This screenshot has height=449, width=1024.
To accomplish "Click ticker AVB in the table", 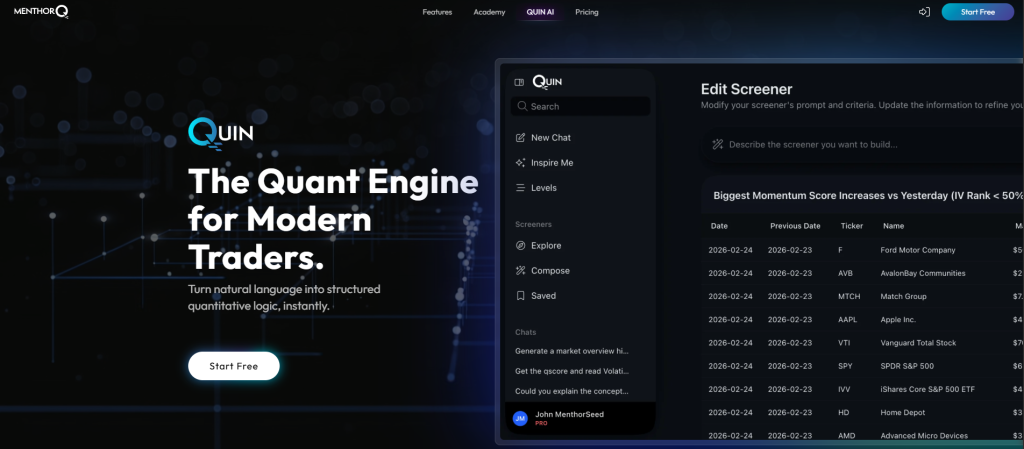I will pyautogui.click(x=845, y=273).
